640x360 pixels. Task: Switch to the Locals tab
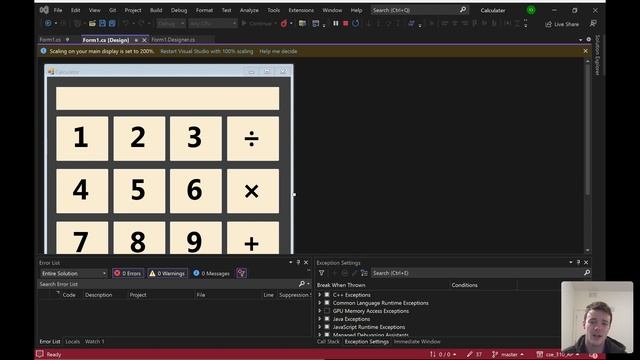tap(72, 341)
